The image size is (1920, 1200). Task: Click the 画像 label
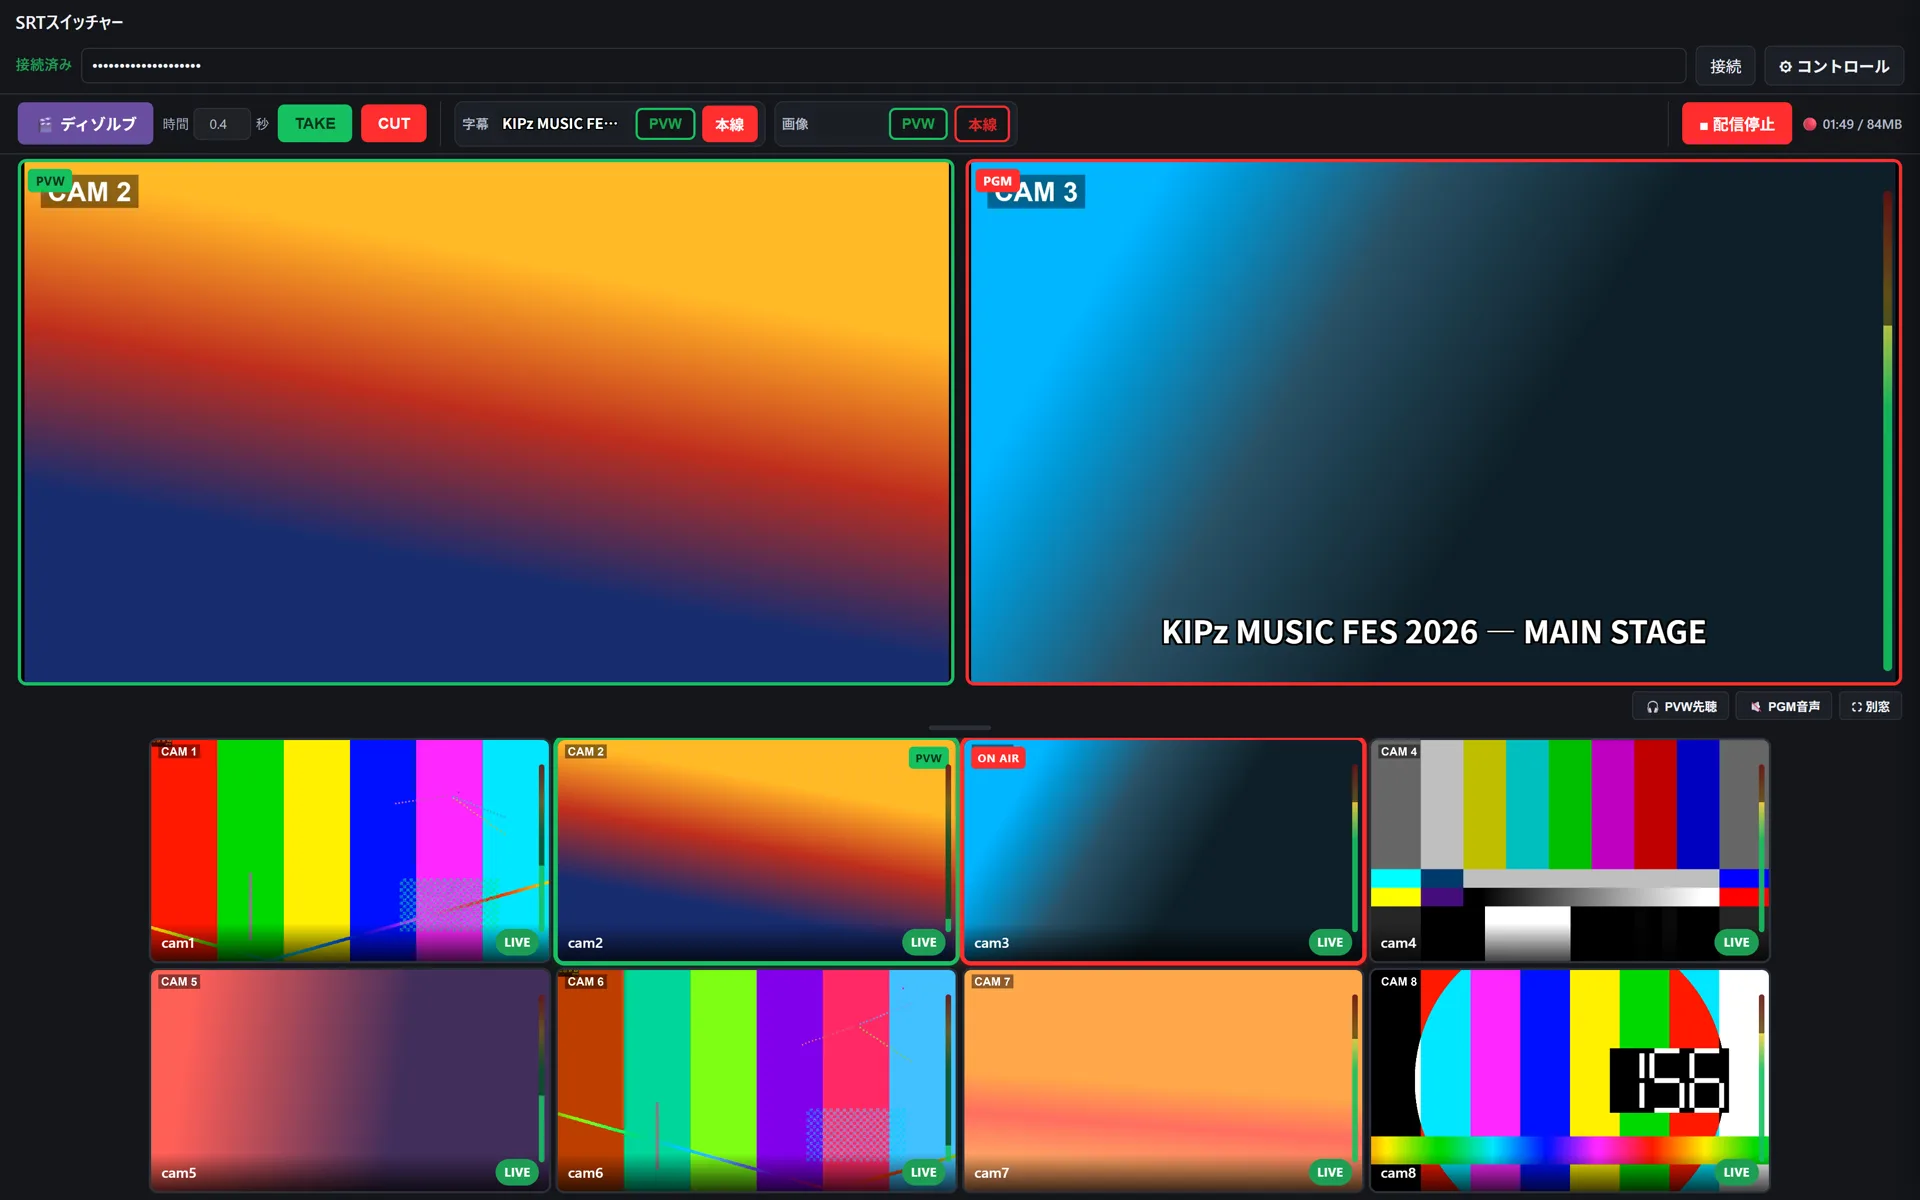pyautogui.click(x=795, y=124)
